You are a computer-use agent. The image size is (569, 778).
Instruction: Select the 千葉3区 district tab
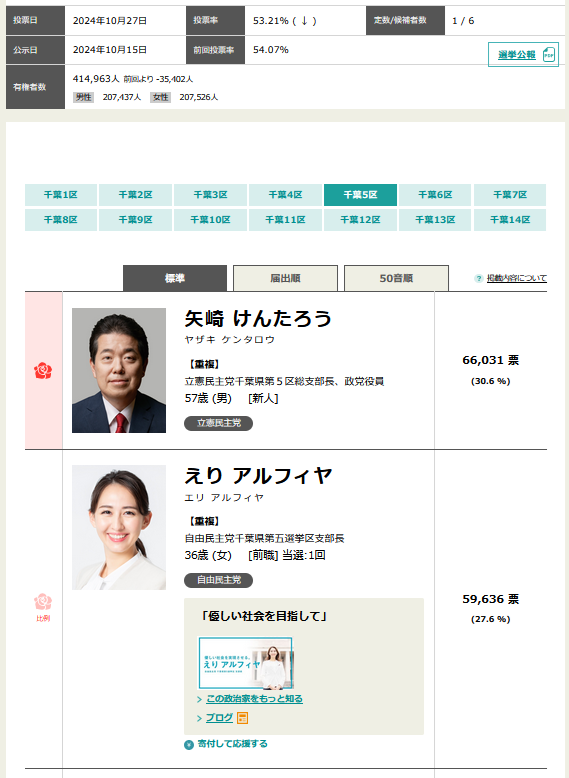coord(210,194)
